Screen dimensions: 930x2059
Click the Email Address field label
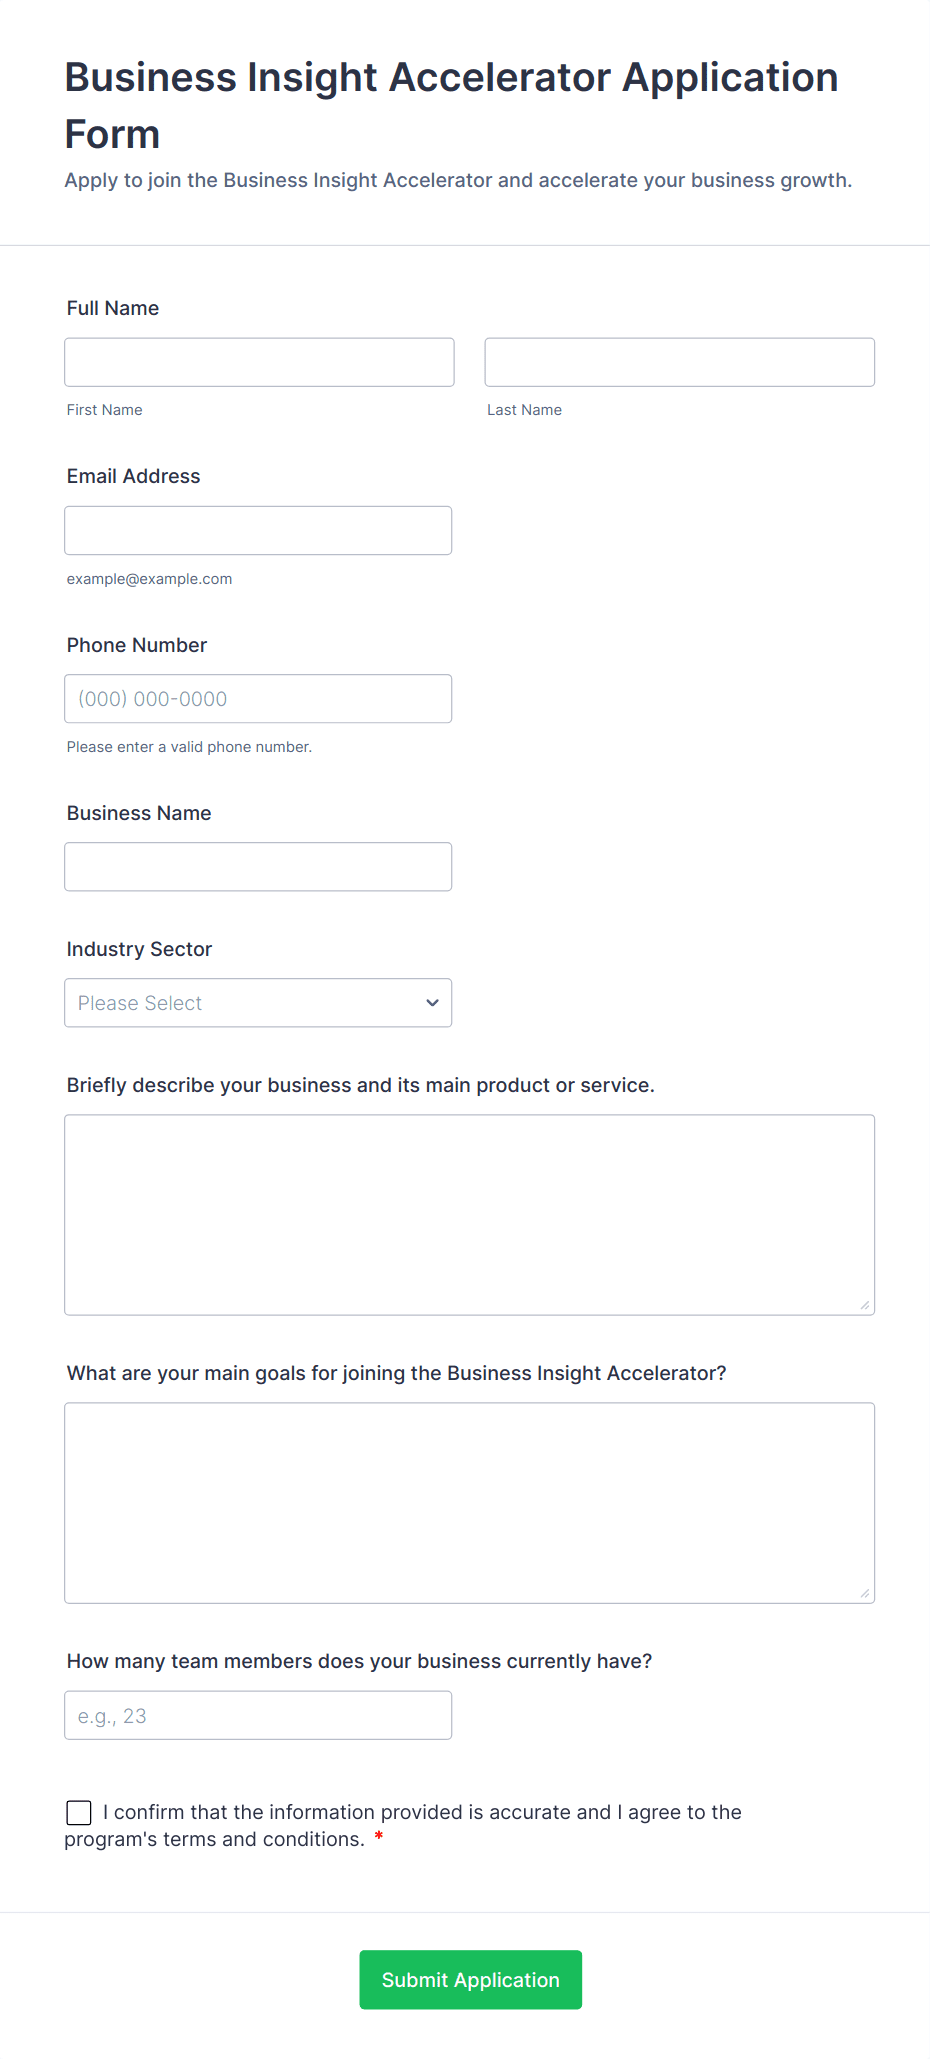coord(134,476)
